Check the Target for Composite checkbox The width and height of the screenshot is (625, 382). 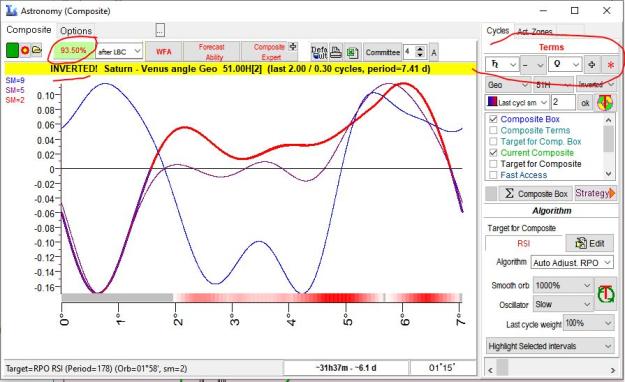(493, 163)
